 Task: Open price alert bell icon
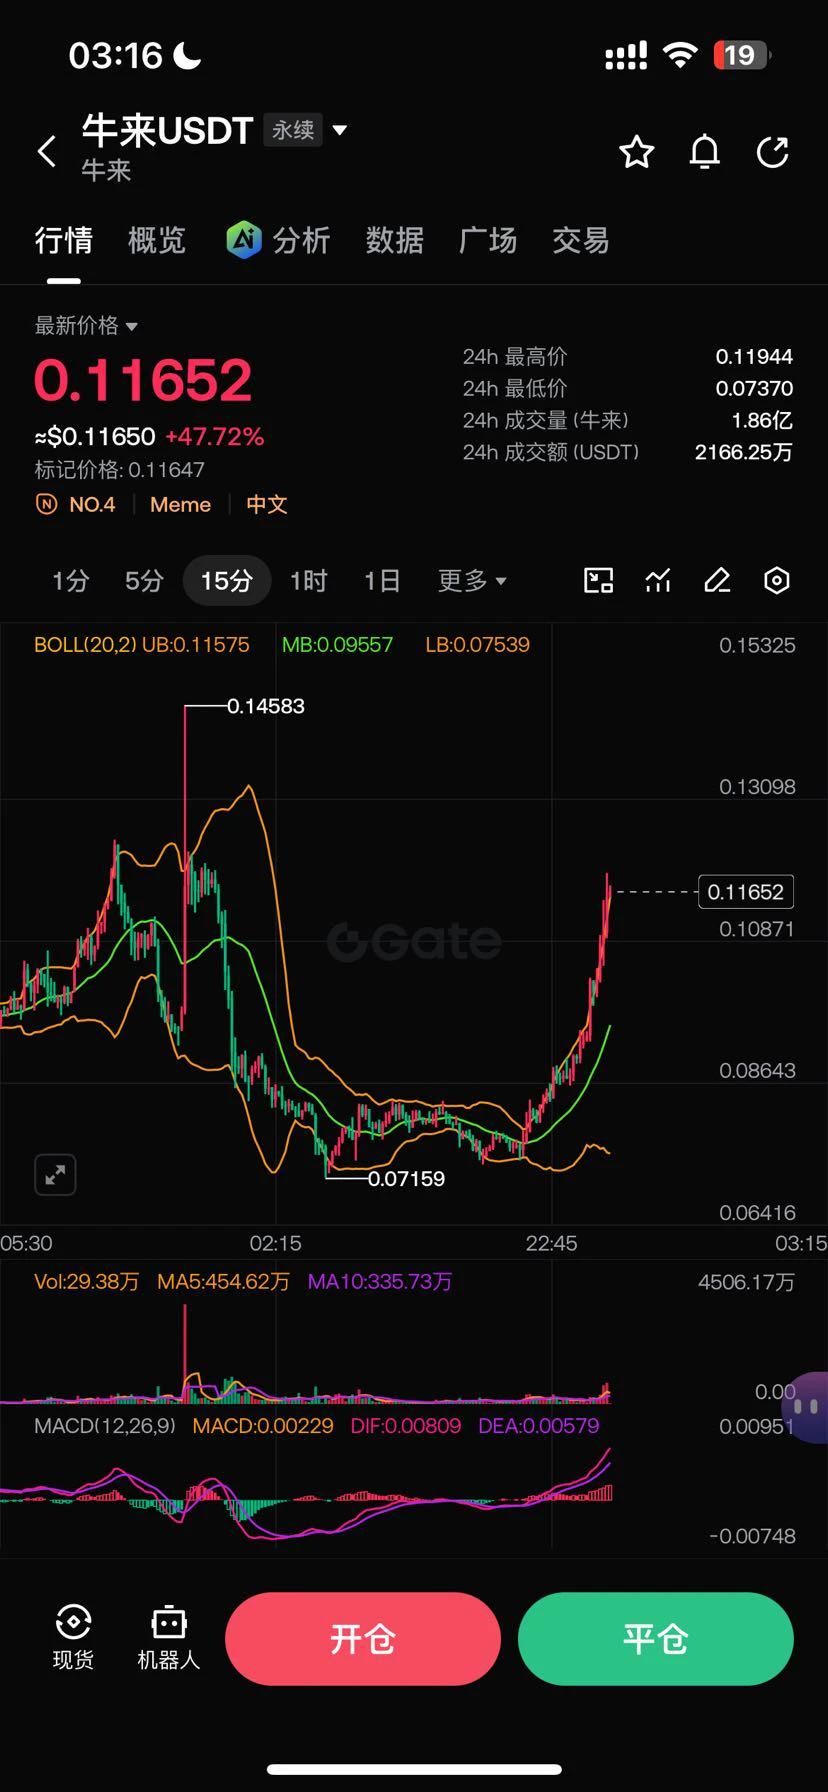[x=705, y=152]
